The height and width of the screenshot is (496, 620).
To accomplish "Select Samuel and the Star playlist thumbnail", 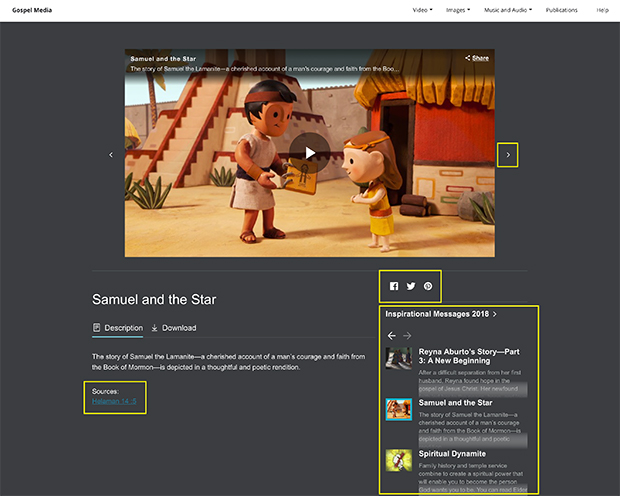I will pyautogui.click(x=399, y=409).
